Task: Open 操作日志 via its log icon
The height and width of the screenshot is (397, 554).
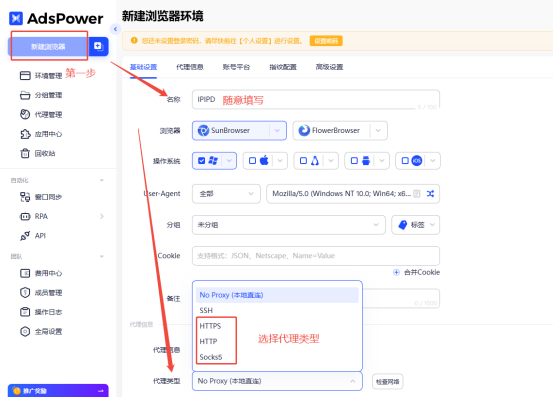Action: coord(25,312)
